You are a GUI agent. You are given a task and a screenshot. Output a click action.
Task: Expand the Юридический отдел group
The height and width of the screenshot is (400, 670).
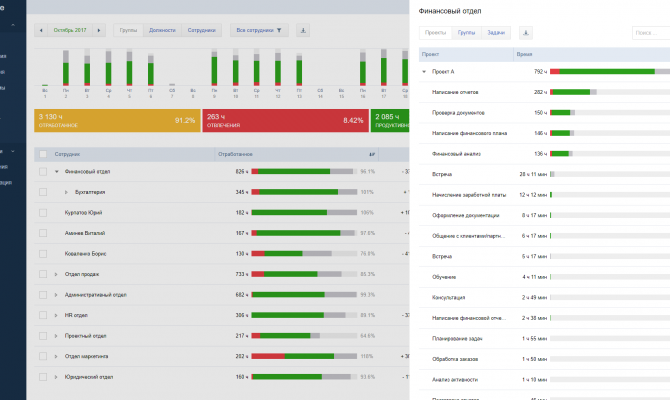(56, 377)
